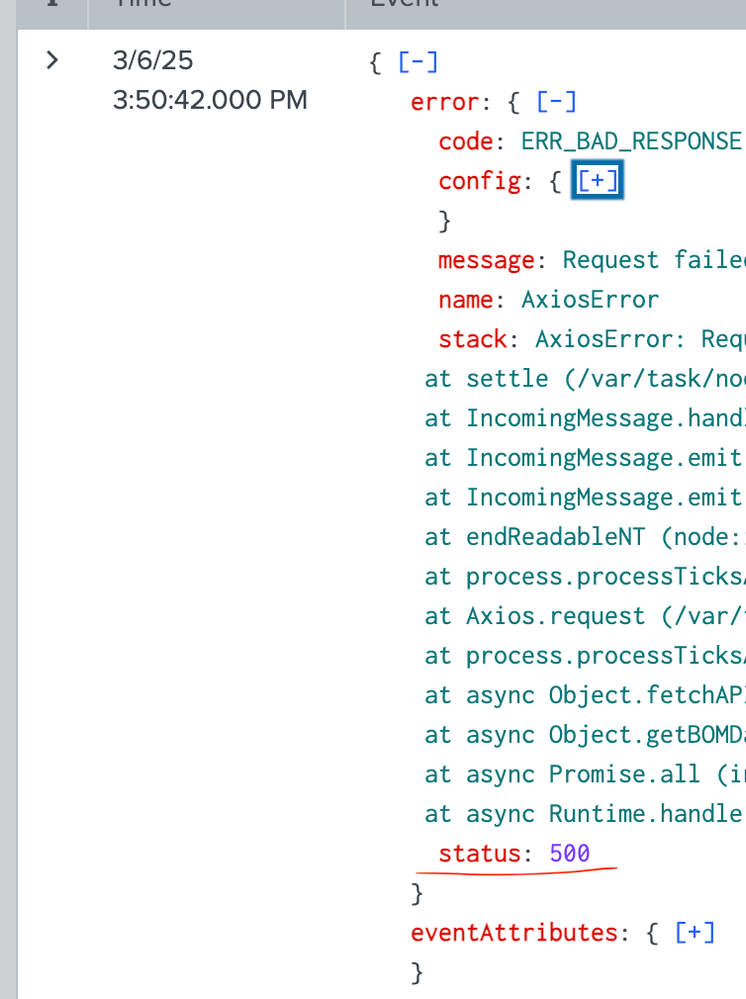Viewport: 746px width, 999px height.
Task: Select the error key label
Action: pos(445,102)
